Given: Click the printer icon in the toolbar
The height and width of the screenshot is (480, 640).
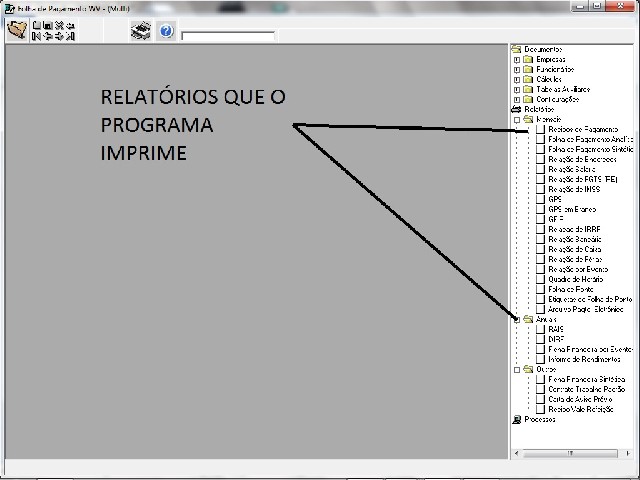Looking at the screenshot, I should point(141,31).
